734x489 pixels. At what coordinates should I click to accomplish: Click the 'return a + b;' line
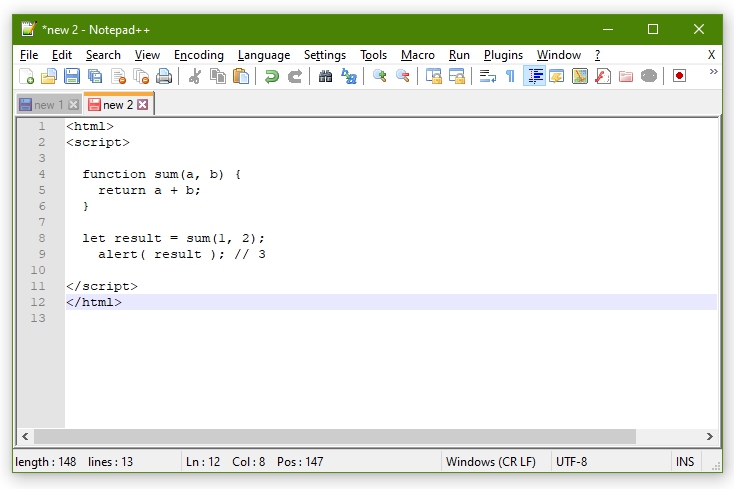point(149,190)
